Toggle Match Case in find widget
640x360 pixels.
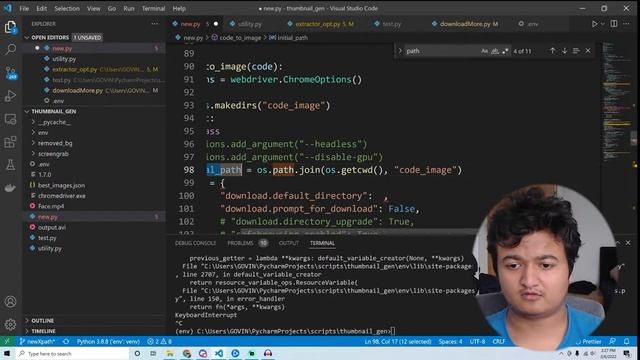[484, 51]
